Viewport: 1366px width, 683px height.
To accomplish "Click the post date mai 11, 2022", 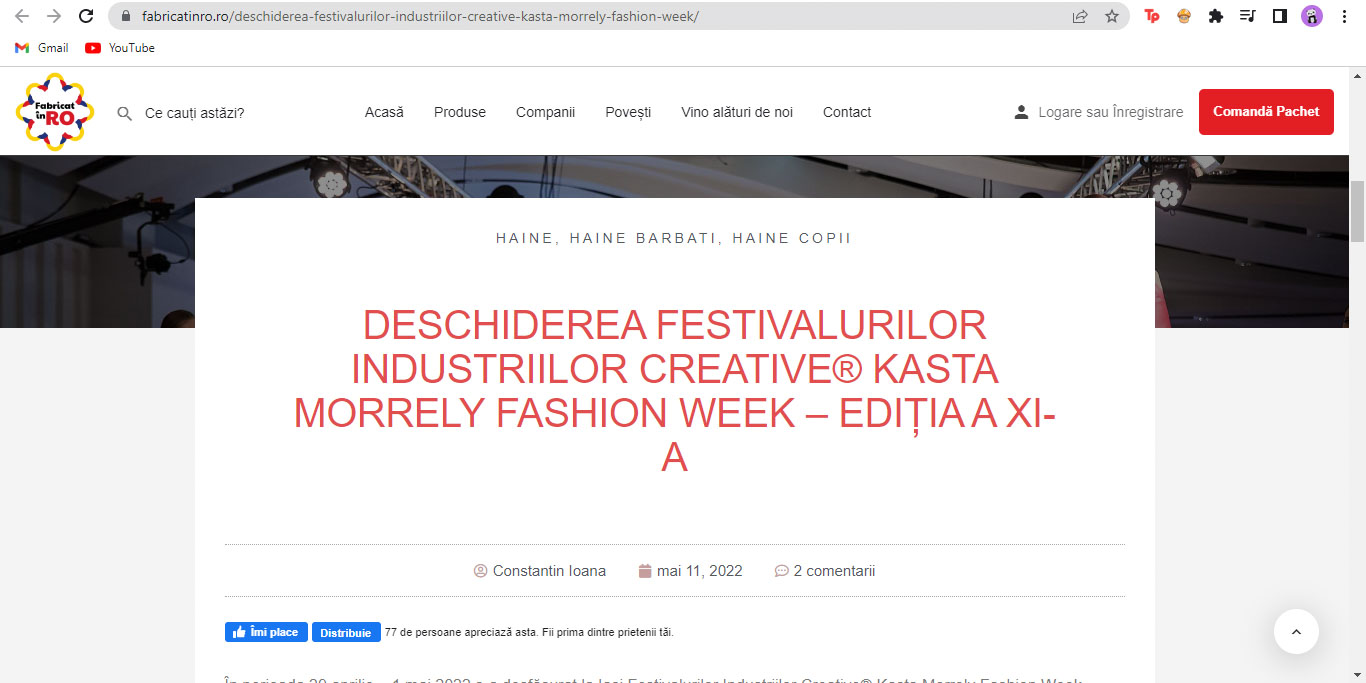I will click(691, 571).
